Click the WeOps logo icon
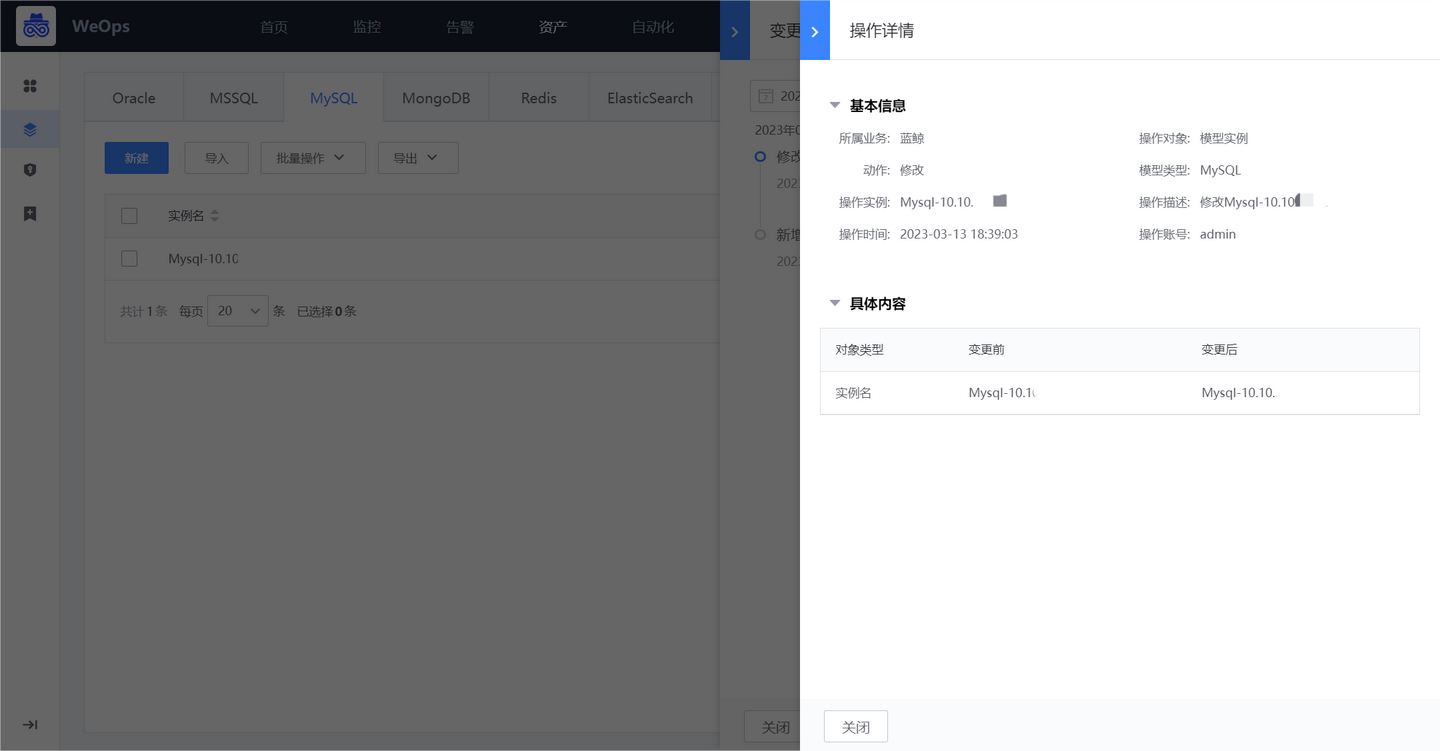This screenshot has height=751, width=1440. click(x=36, y=26)
